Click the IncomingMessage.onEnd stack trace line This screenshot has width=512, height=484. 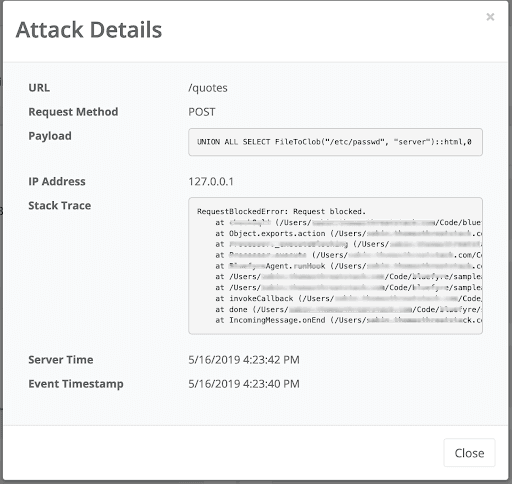tap(348, 320)
